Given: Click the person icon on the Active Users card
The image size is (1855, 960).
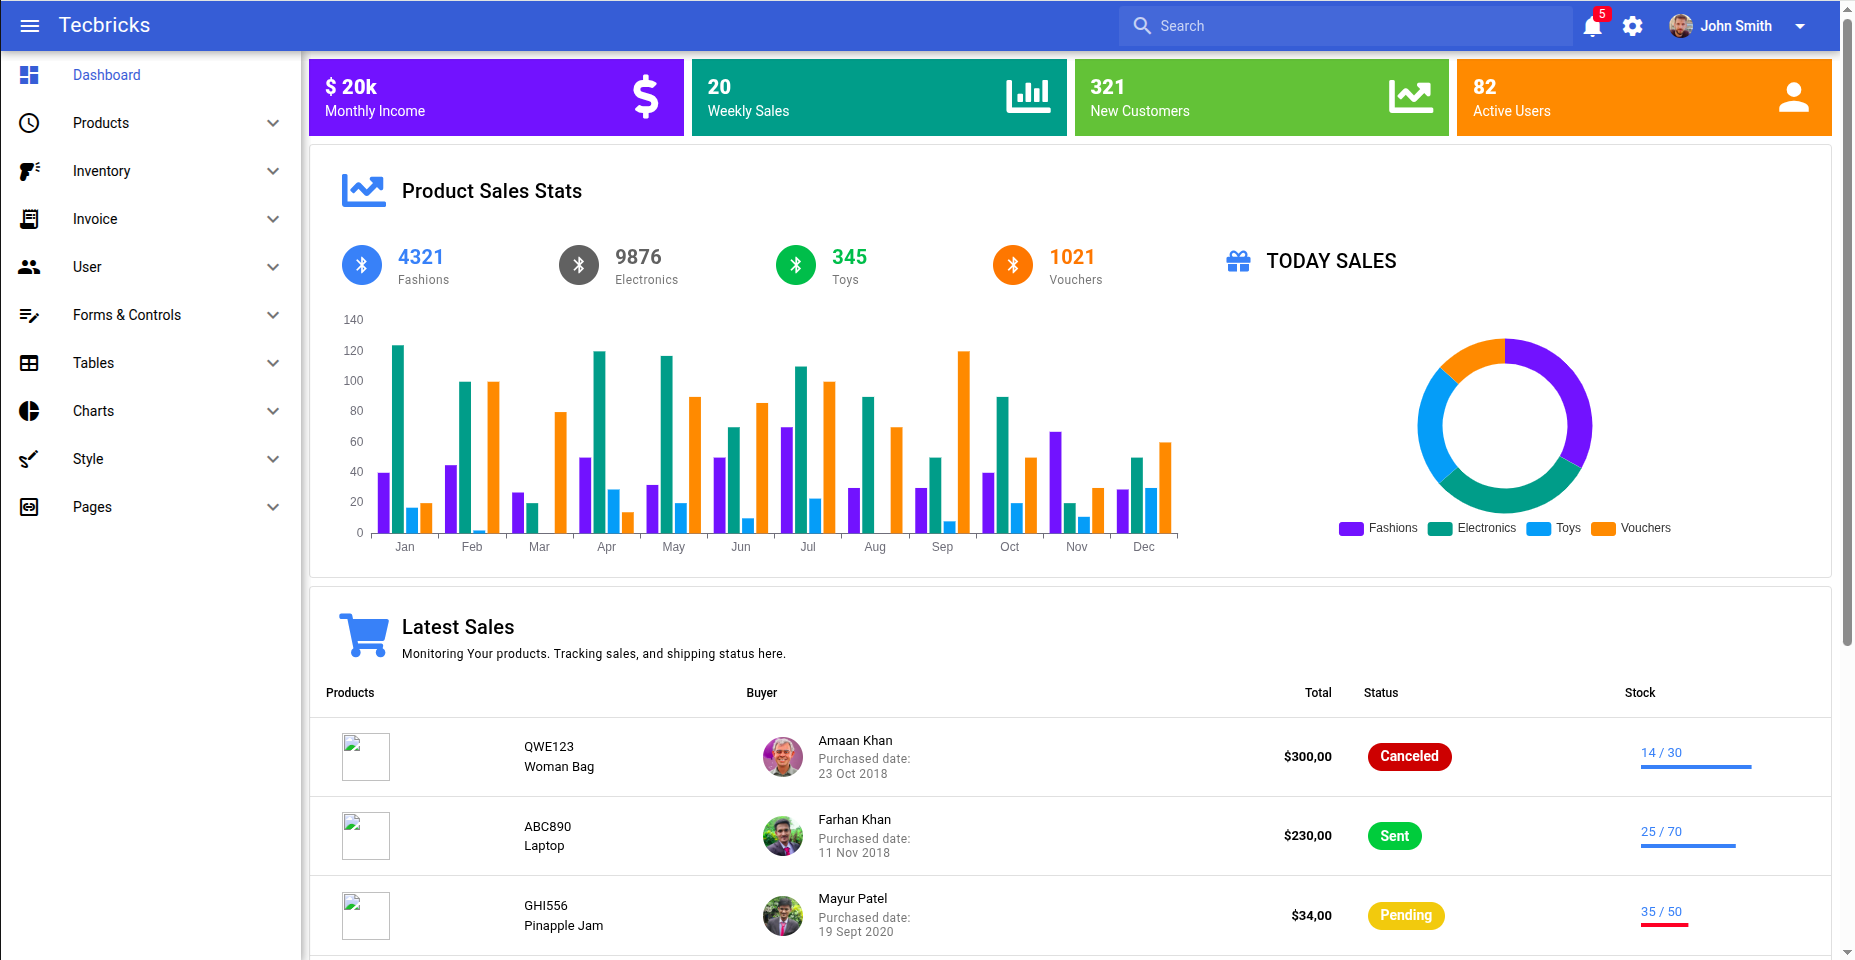Looking at the screenshot, I should (1794, 97).
